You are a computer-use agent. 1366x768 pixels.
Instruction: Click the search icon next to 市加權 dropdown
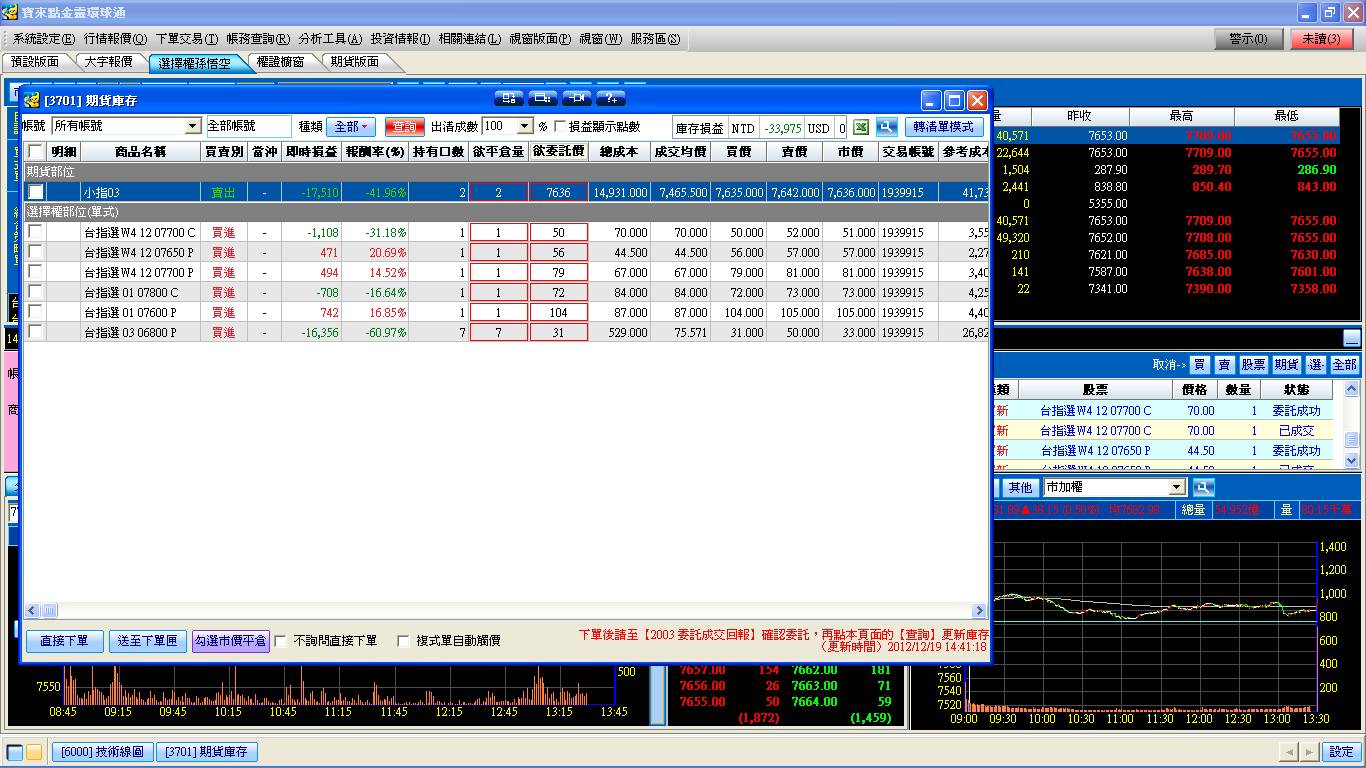click(1203, 487)
